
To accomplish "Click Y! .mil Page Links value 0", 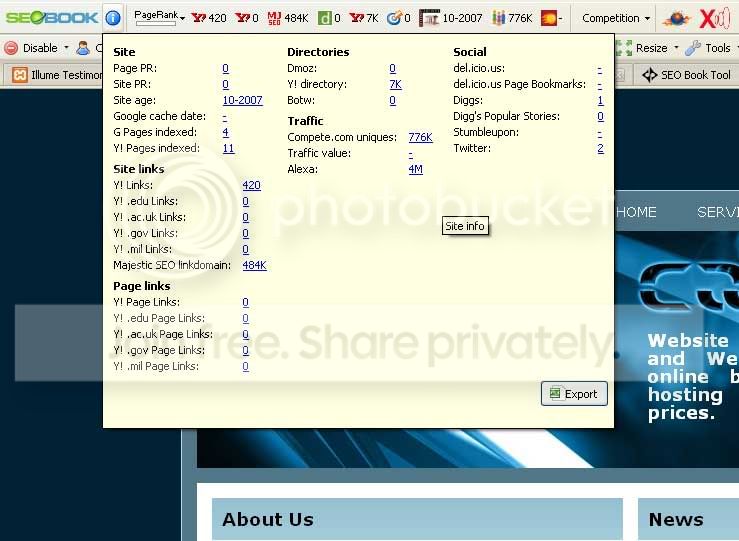I will (246, 366).
